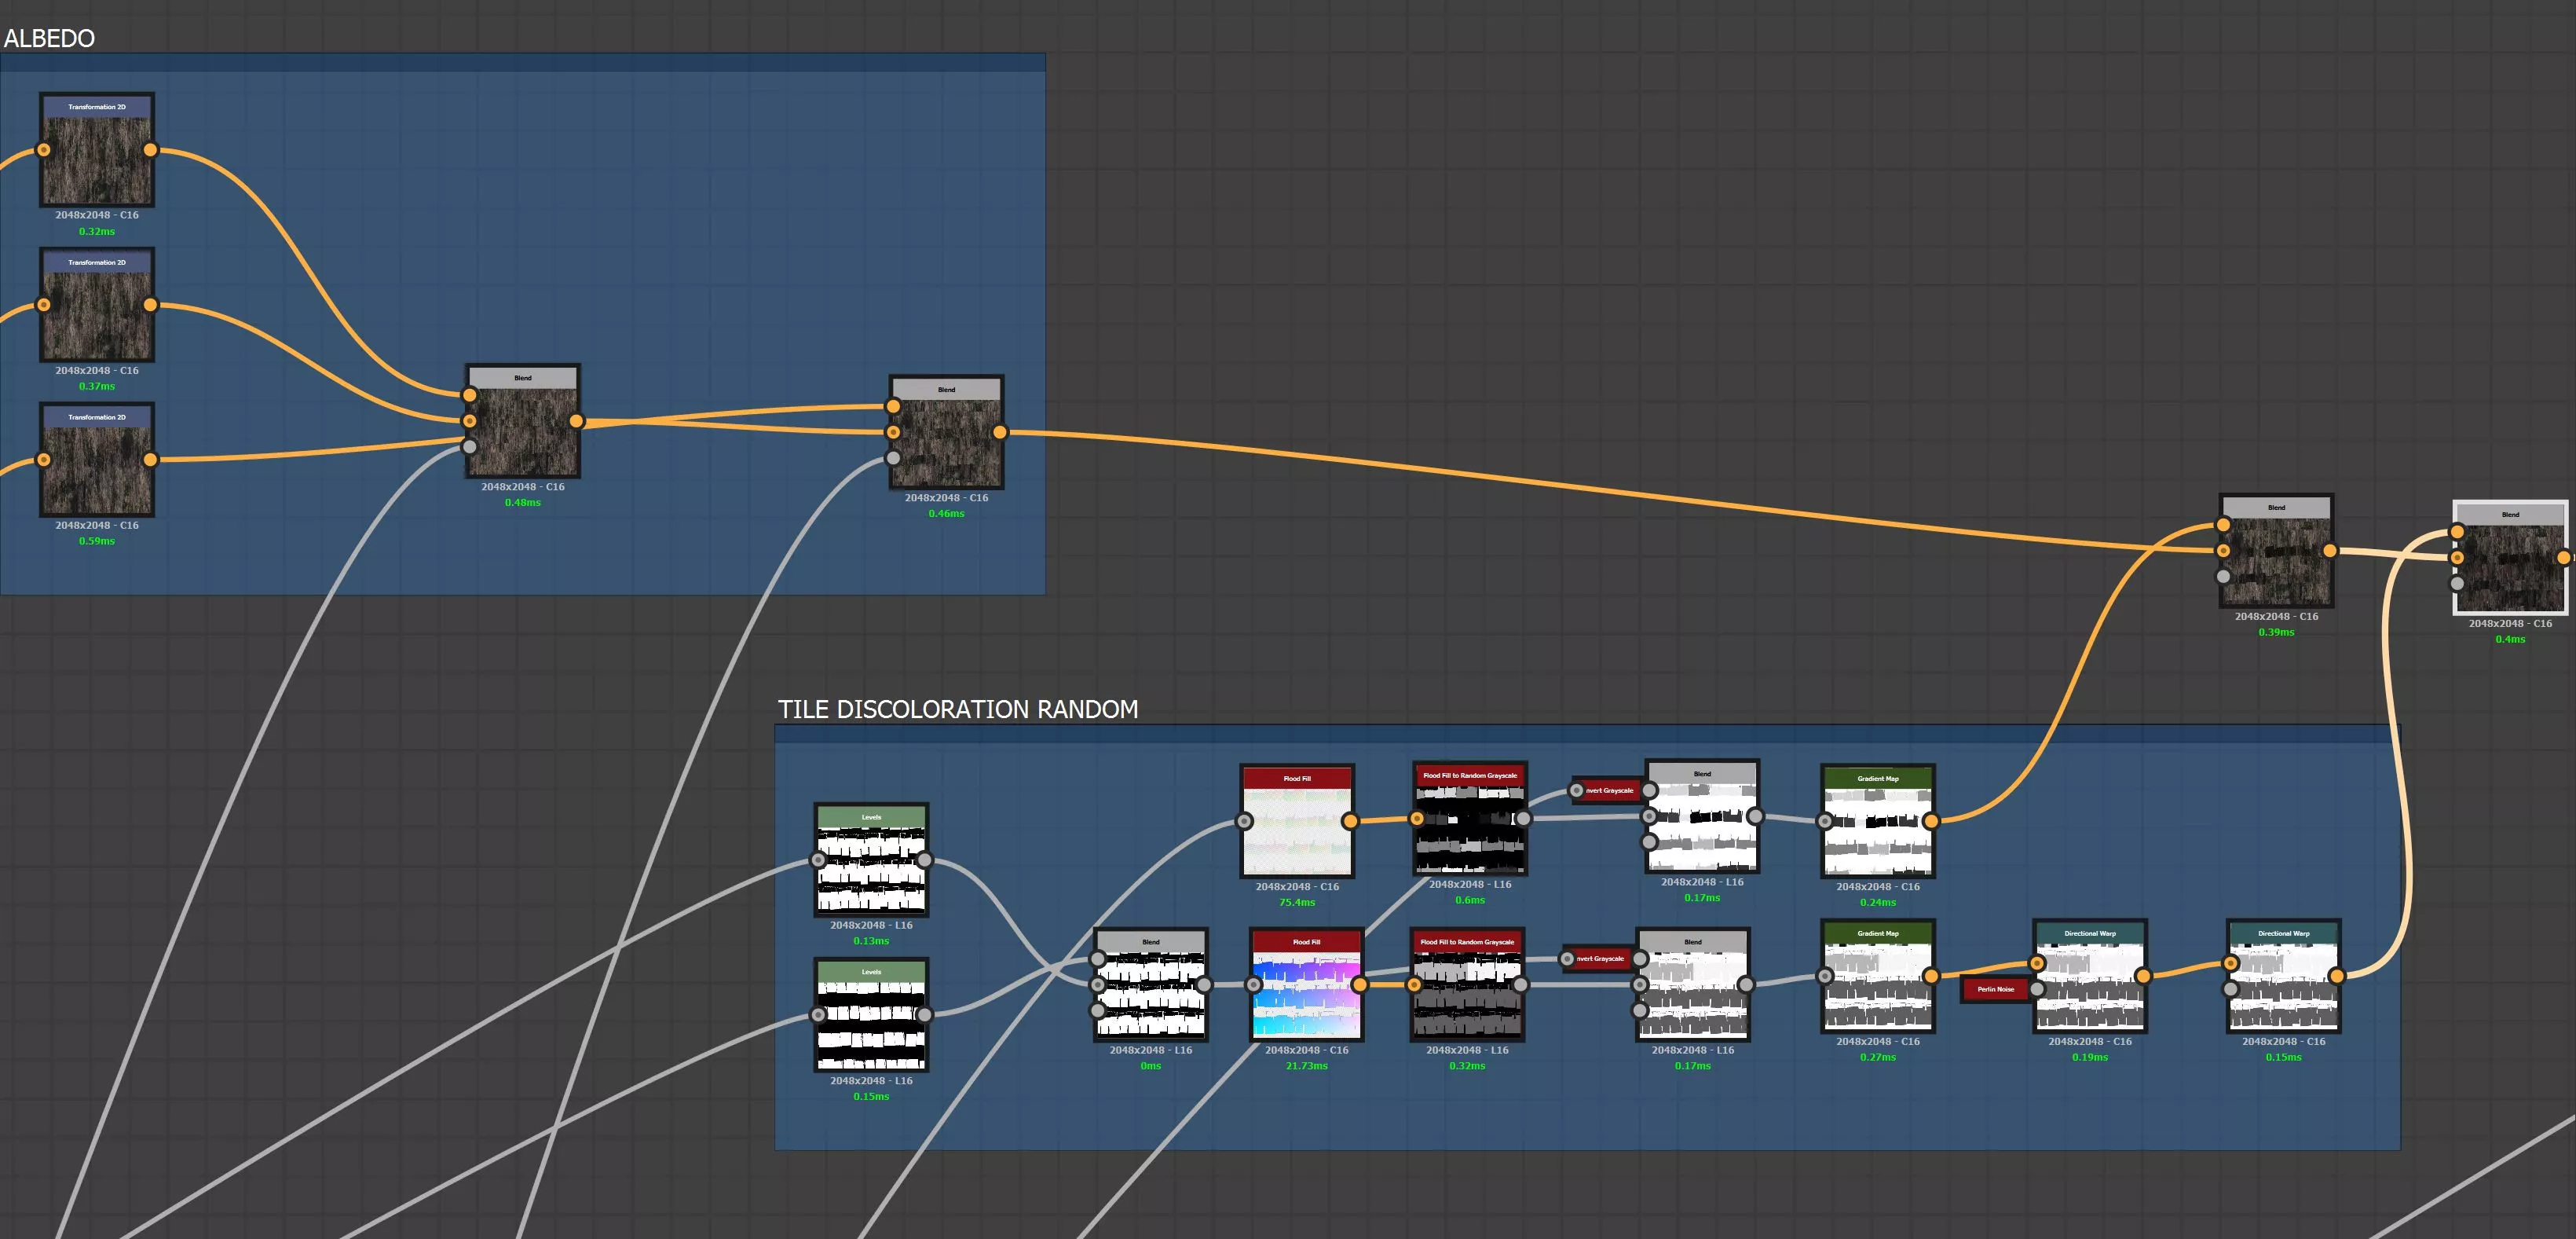
Task: Click the ALBEDO frame title
Action: (49, 39)
